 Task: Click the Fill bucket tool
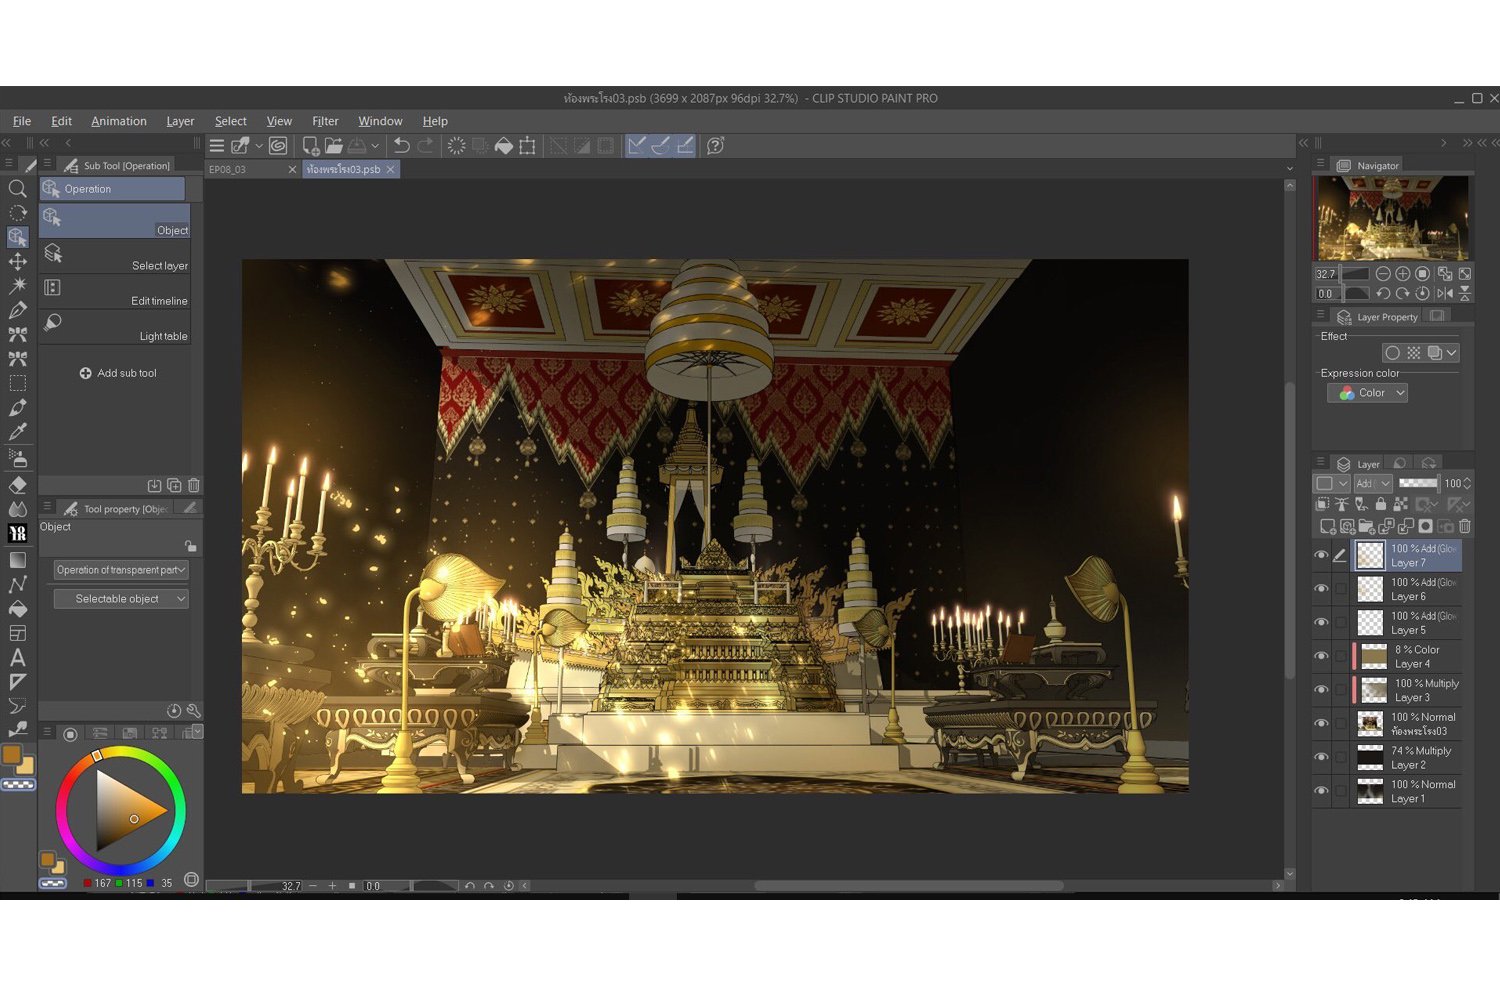point(17,609)
